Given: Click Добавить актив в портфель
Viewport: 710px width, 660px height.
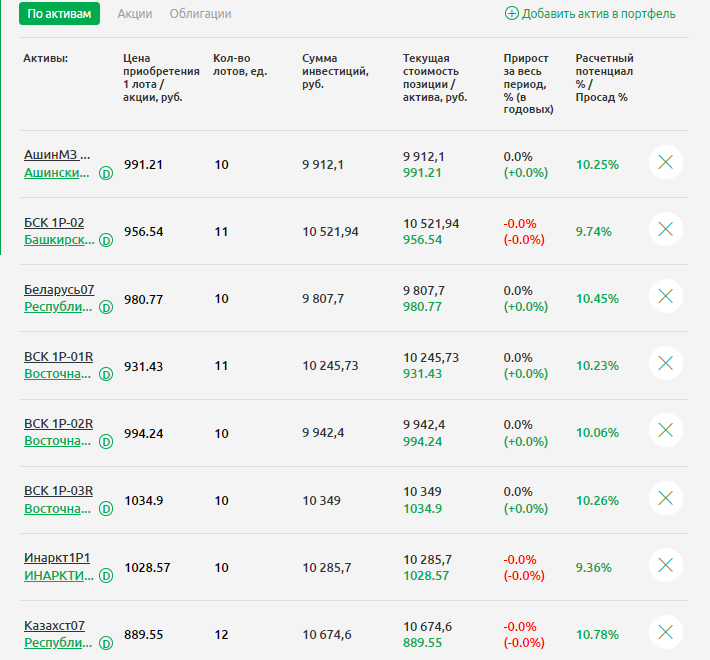Looking at the screenshot, I should [x=590, y=14].
